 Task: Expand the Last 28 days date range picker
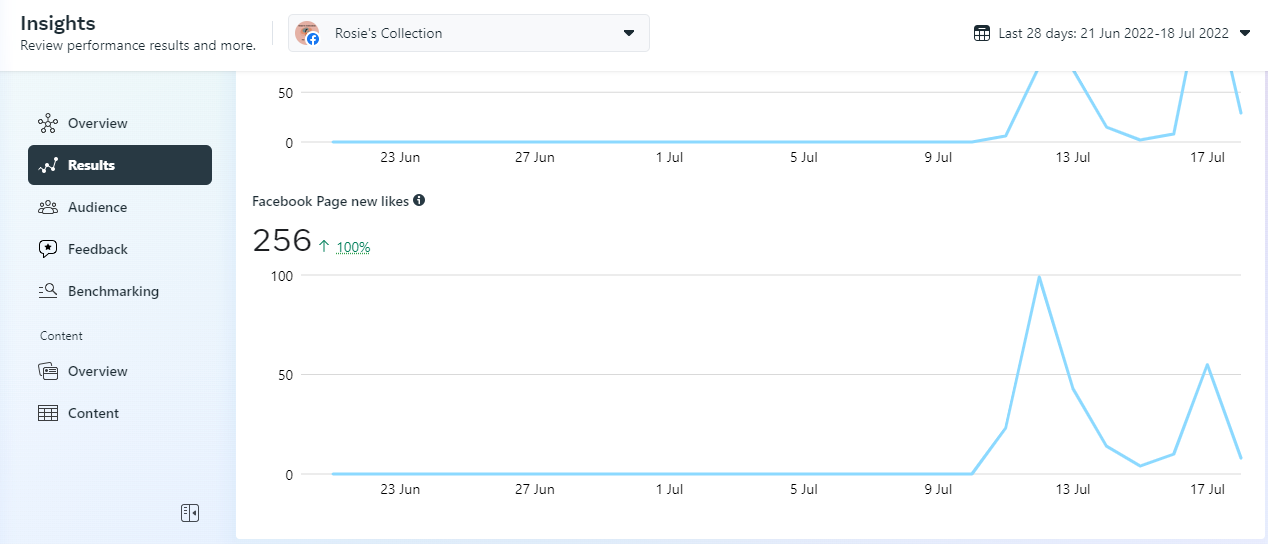(x=1113, y=33)
